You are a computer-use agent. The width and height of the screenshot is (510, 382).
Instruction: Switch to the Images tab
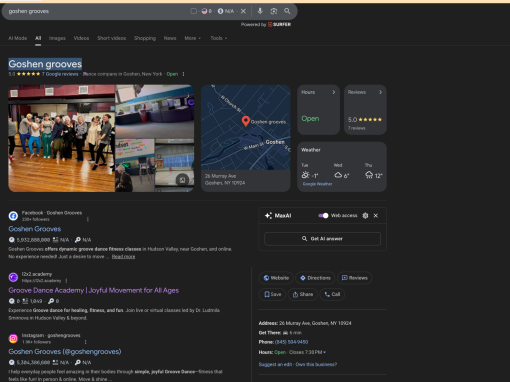click(x=57, y=38)
